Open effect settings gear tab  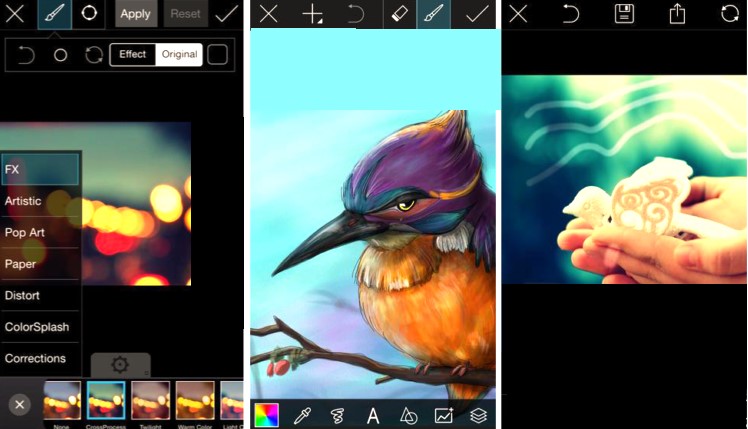point(120,365)
